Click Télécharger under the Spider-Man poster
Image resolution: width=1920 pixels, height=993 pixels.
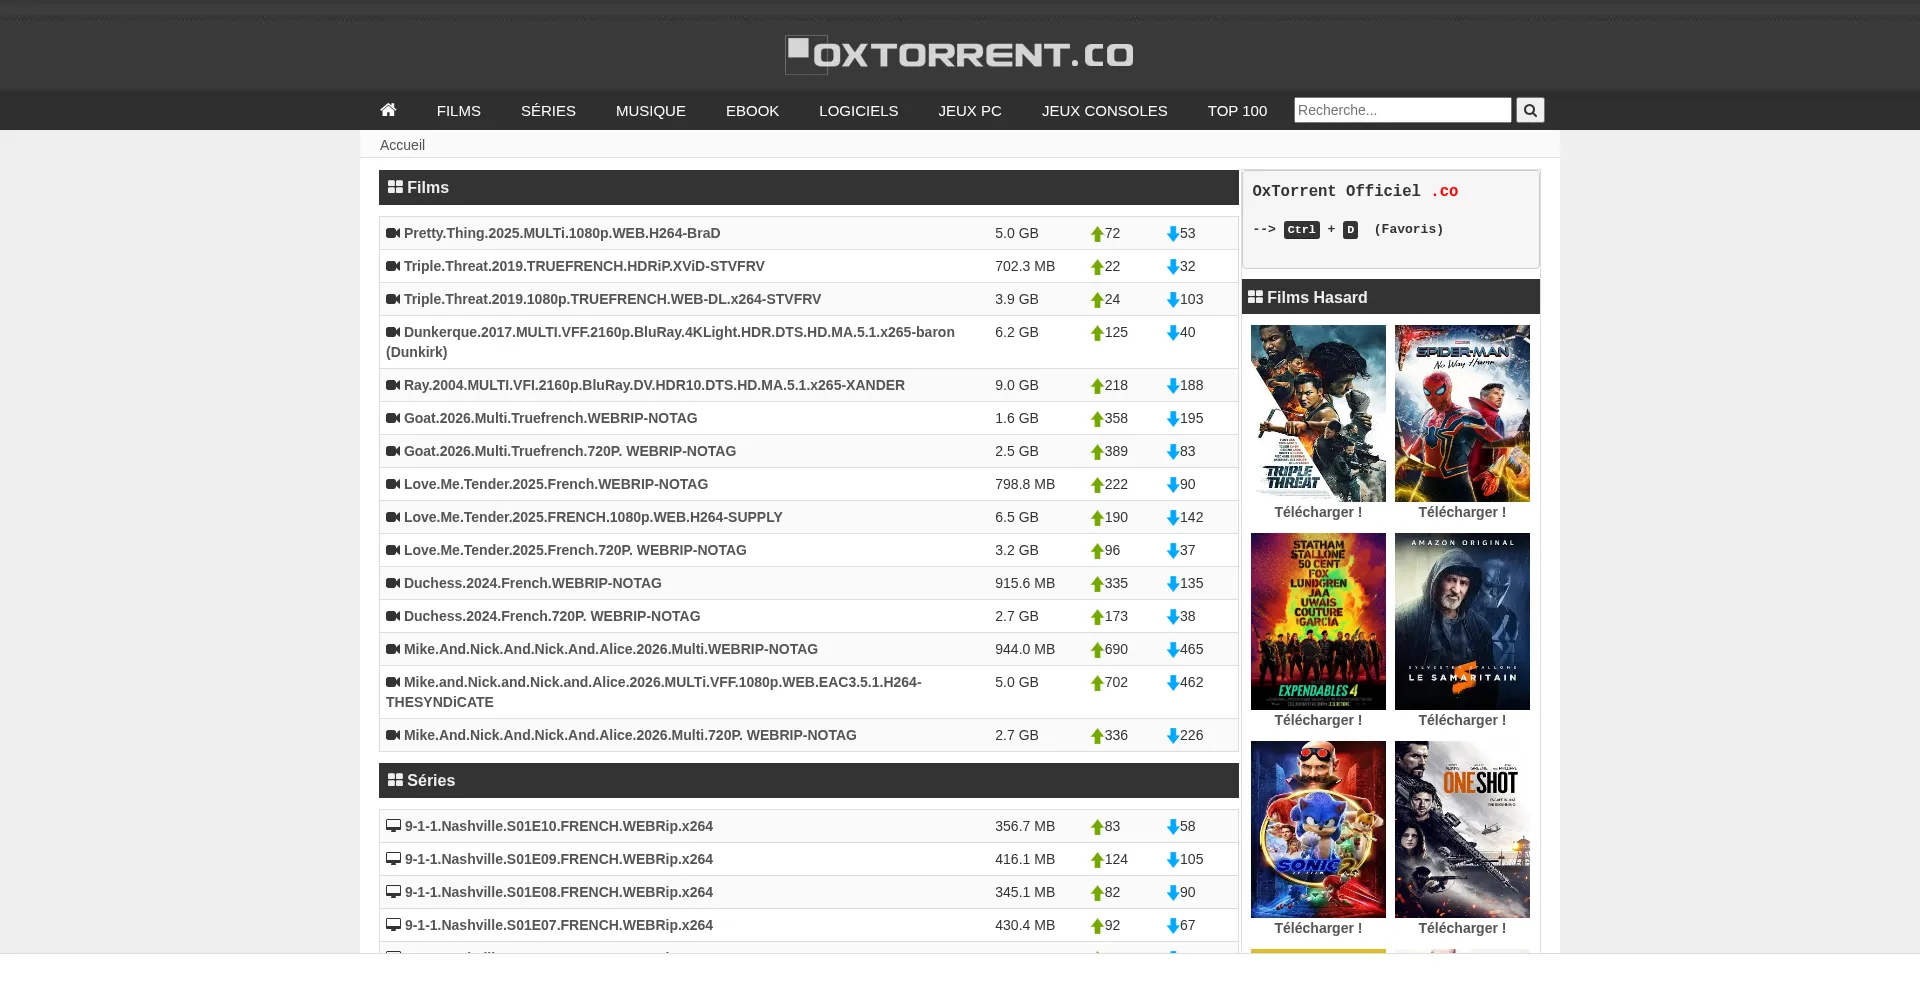[1462, 512]
